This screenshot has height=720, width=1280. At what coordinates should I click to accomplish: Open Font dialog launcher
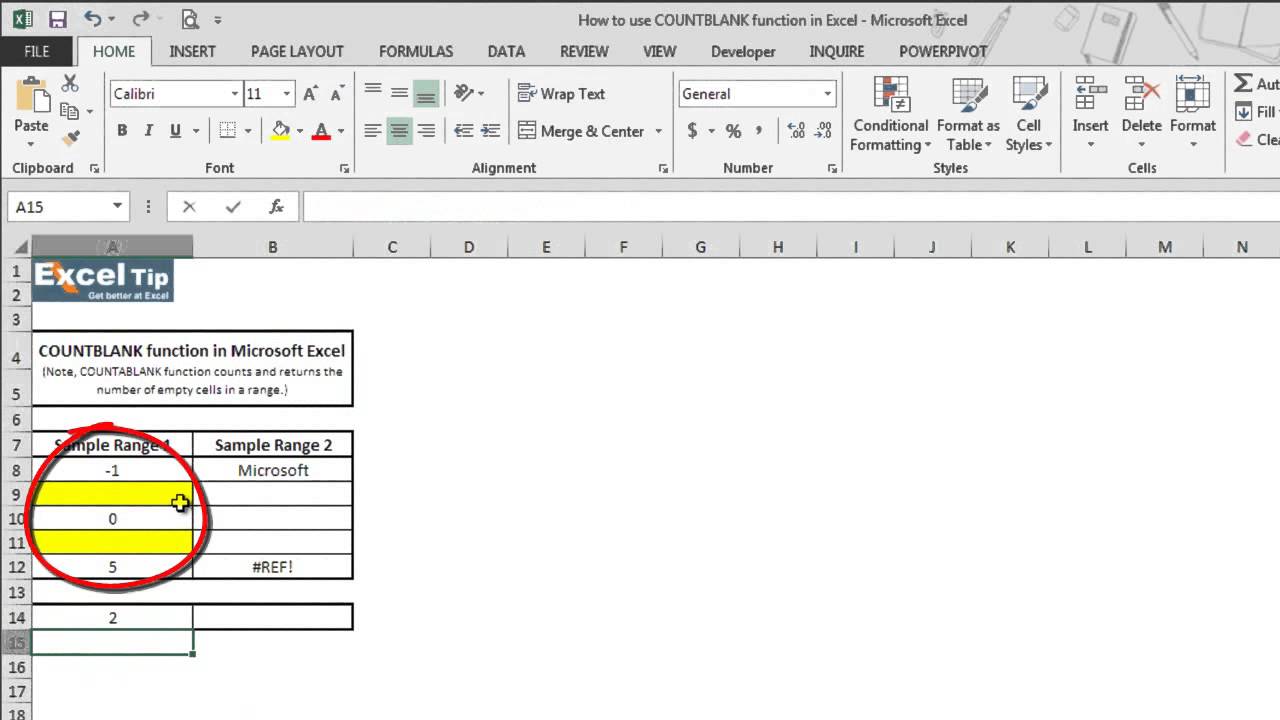click(344, 169)
